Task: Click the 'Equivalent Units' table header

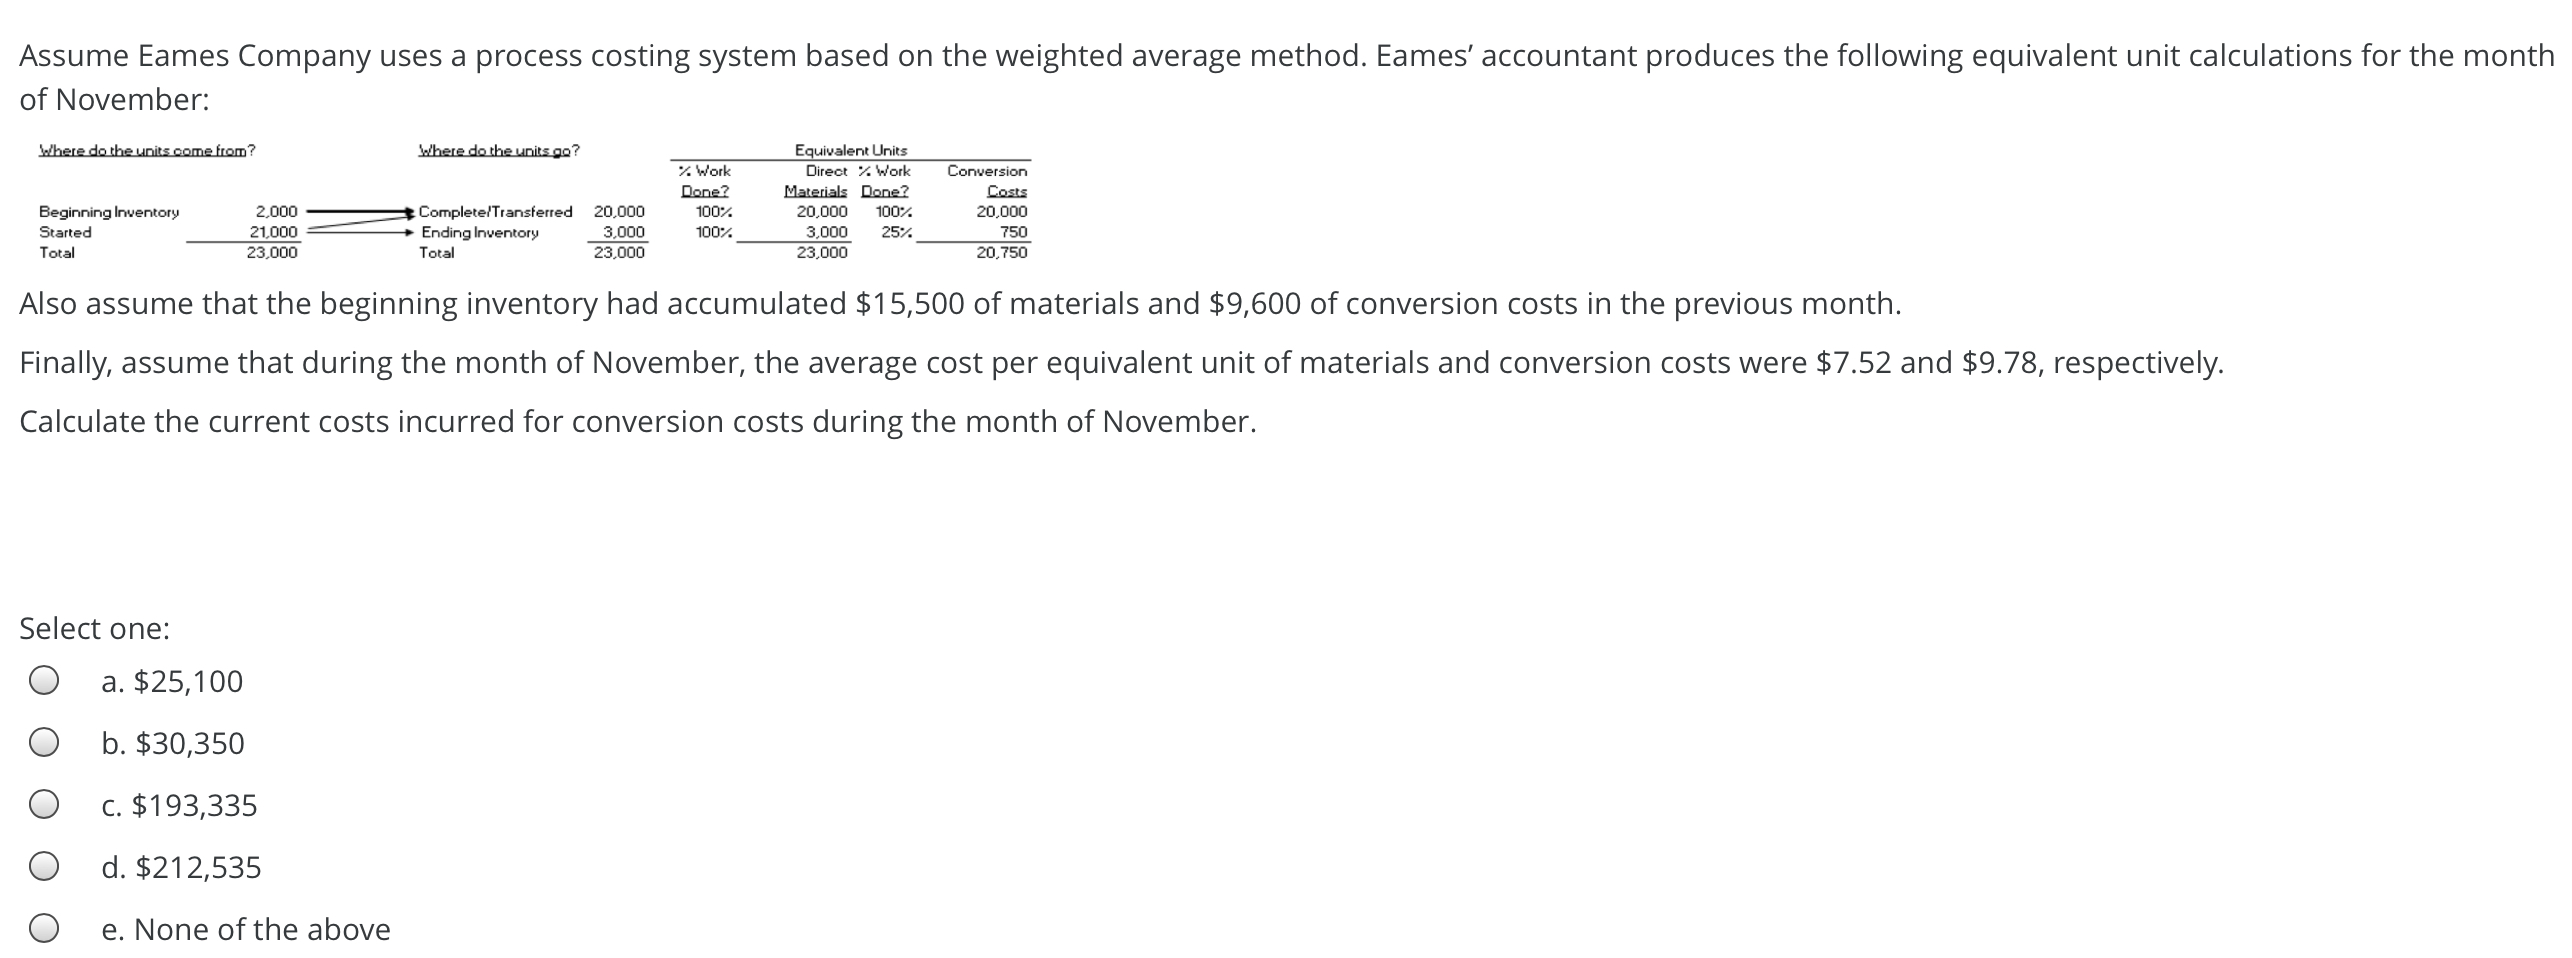Action: 849,149
